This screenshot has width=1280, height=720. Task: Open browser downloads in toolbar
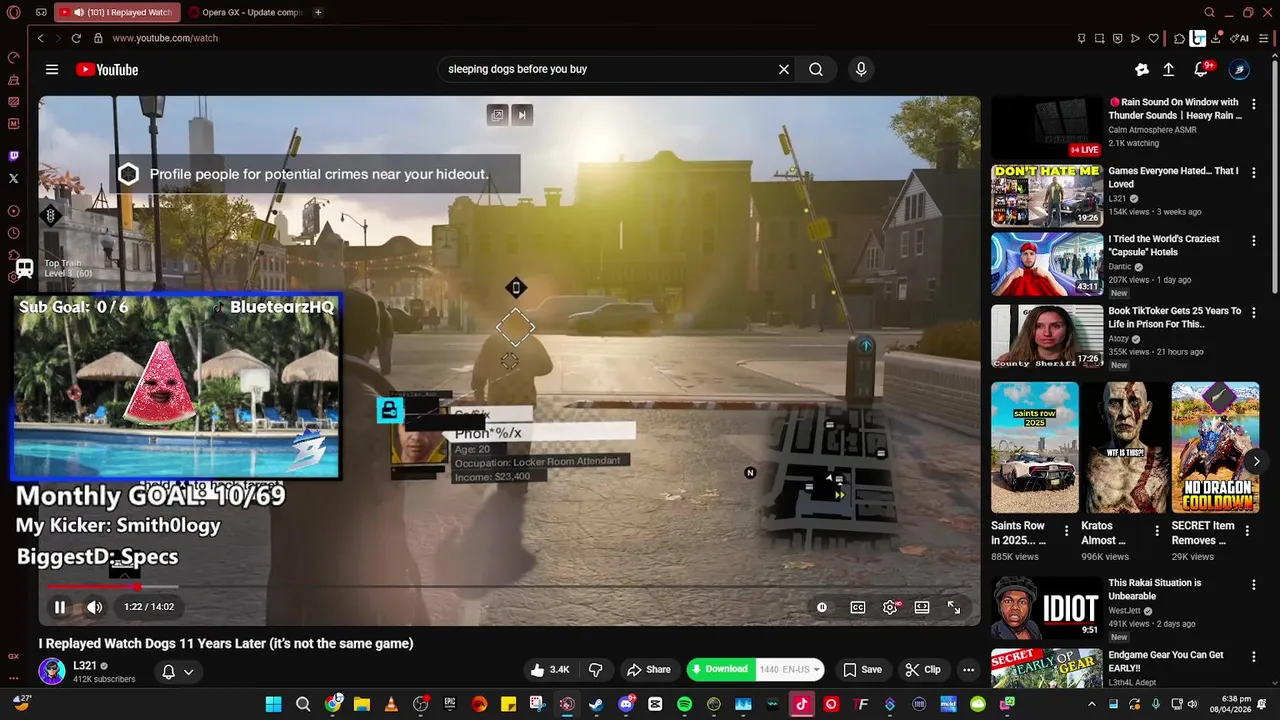[x=1216, y=38]
